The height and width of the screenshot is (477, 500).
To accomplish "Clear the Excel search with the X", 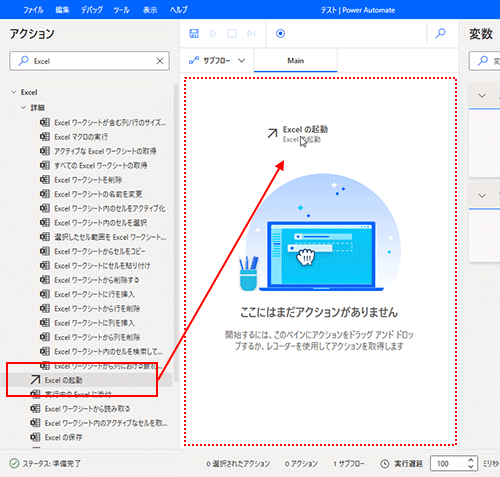I will (x=160, y=61).
